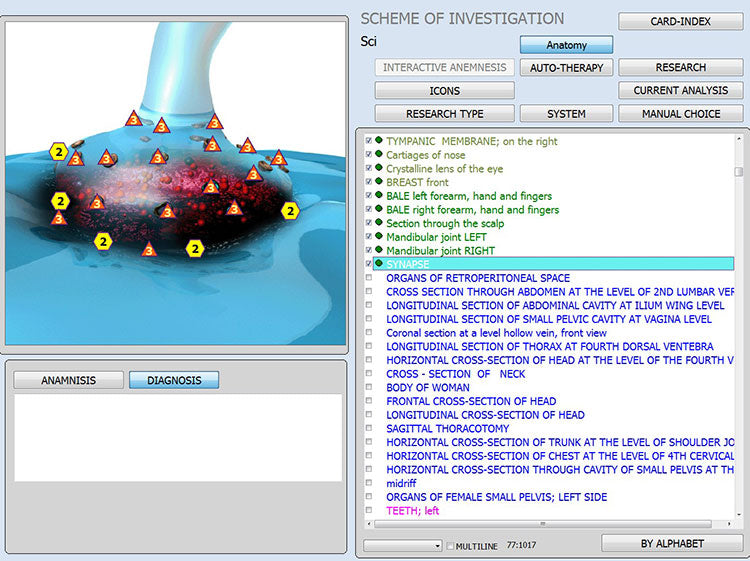Enable the MULTILINE checkbox
750x561 pixels.
(451, 546)
